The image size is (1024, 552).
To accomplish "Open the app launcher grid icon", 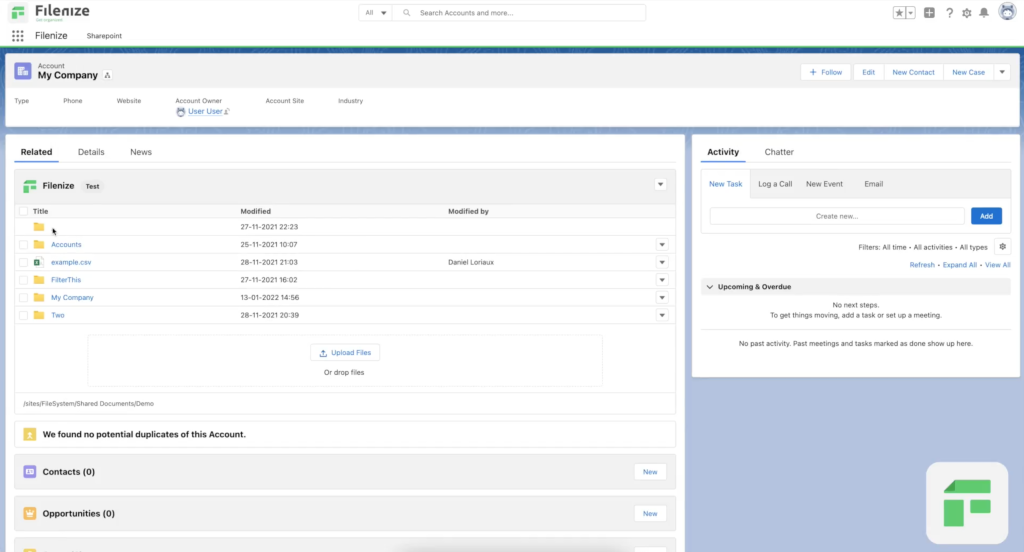I will click(x=18, y=36).
